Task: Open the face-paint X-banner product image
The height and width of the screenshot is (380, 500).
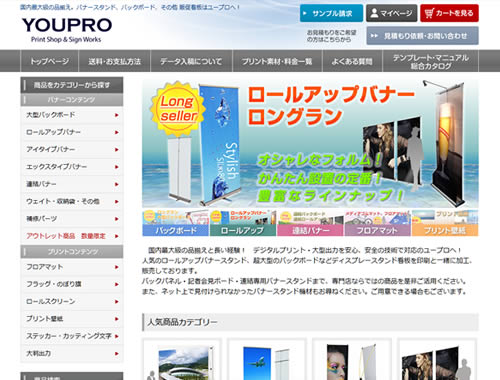Action: 352,360
